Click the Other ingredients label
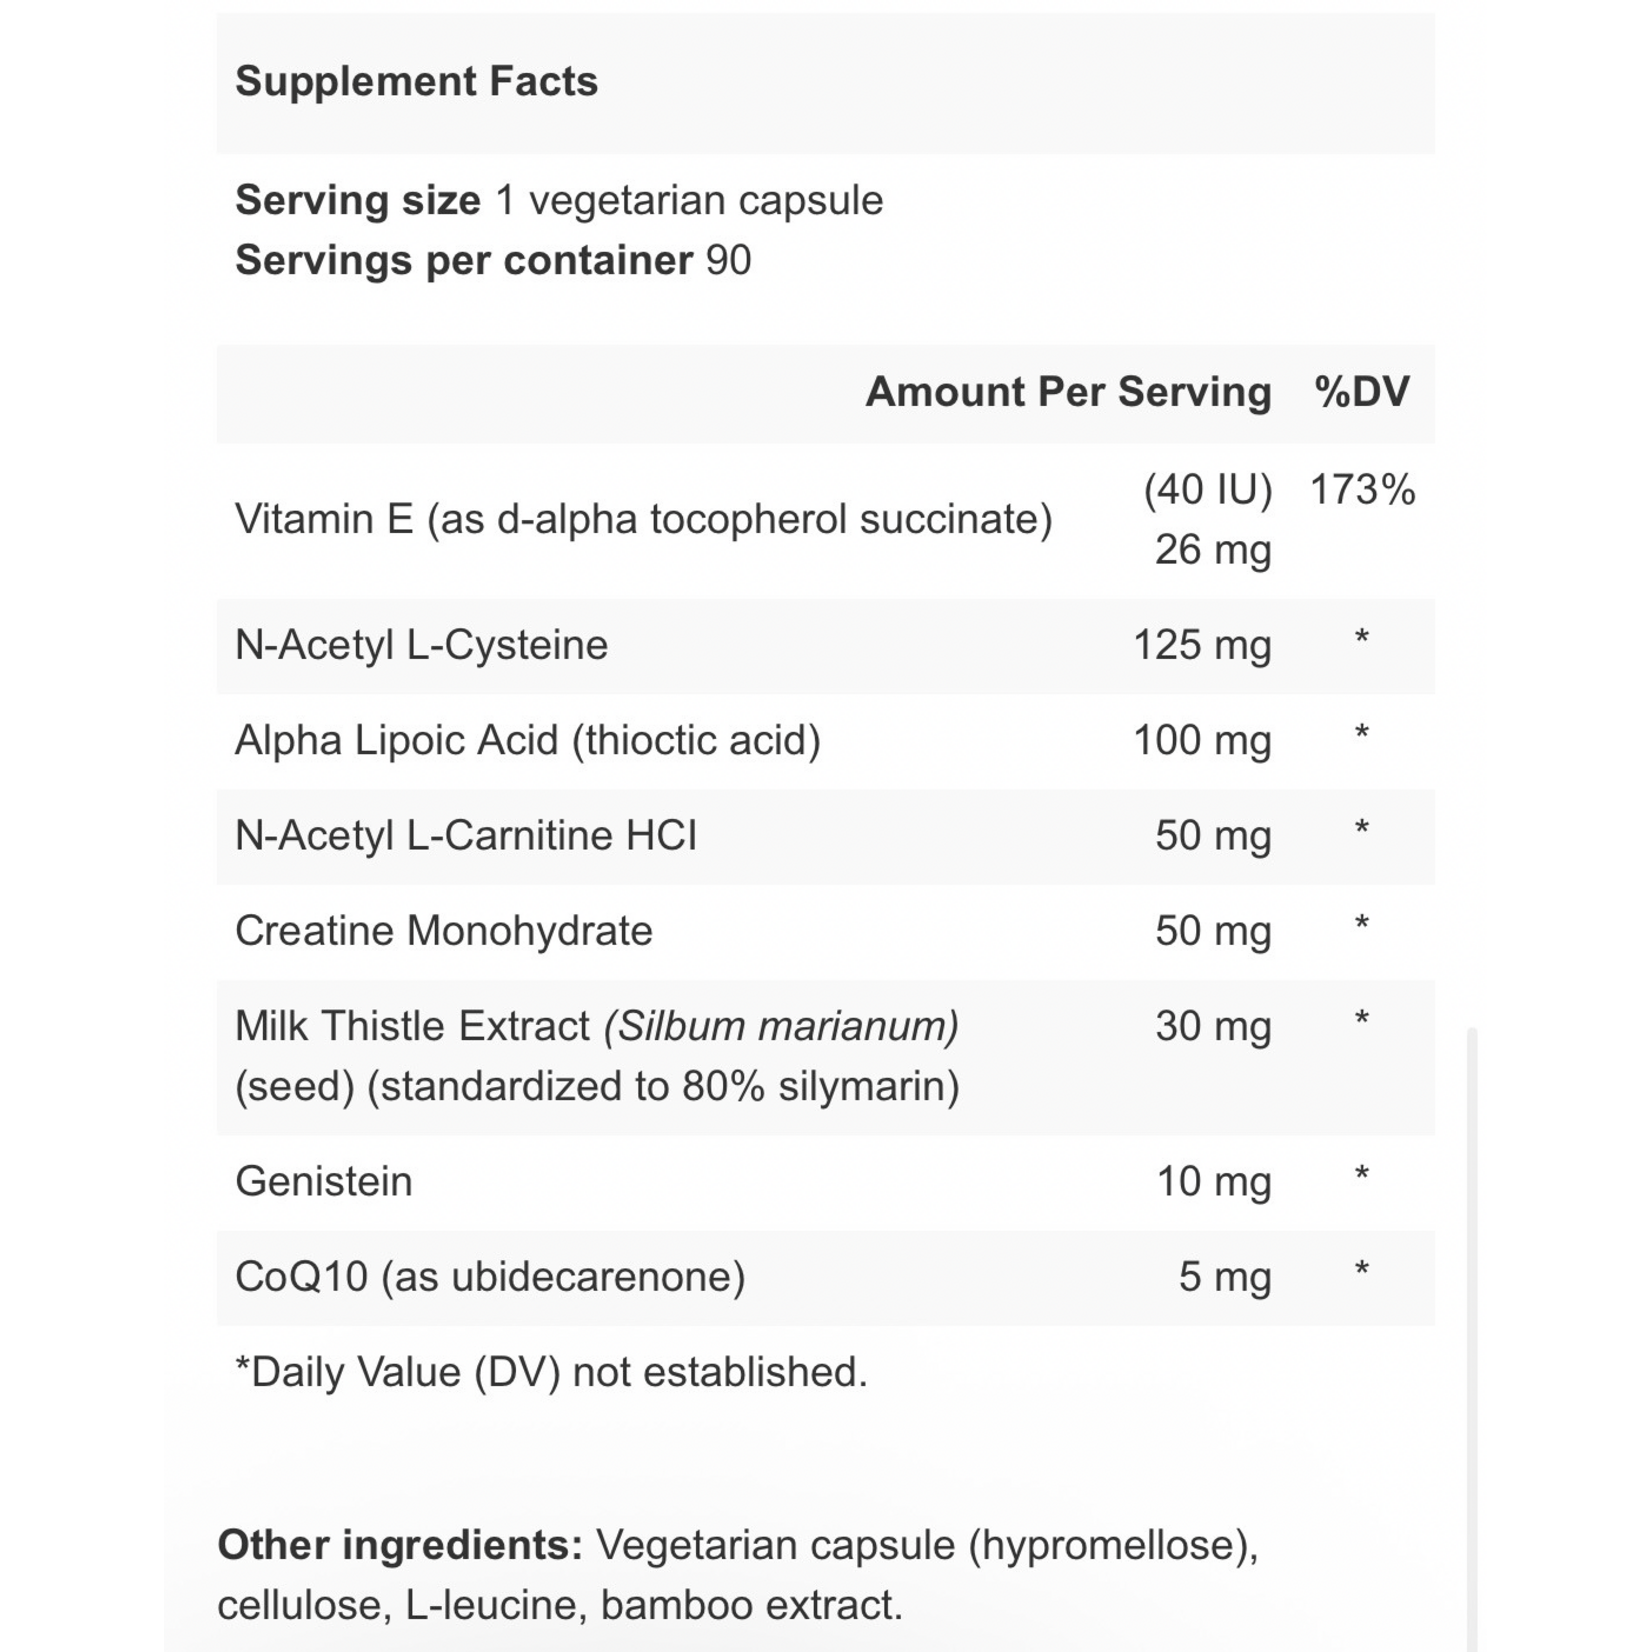The height and width of the screenshot is (1652, 1652). click(400, 1545)
